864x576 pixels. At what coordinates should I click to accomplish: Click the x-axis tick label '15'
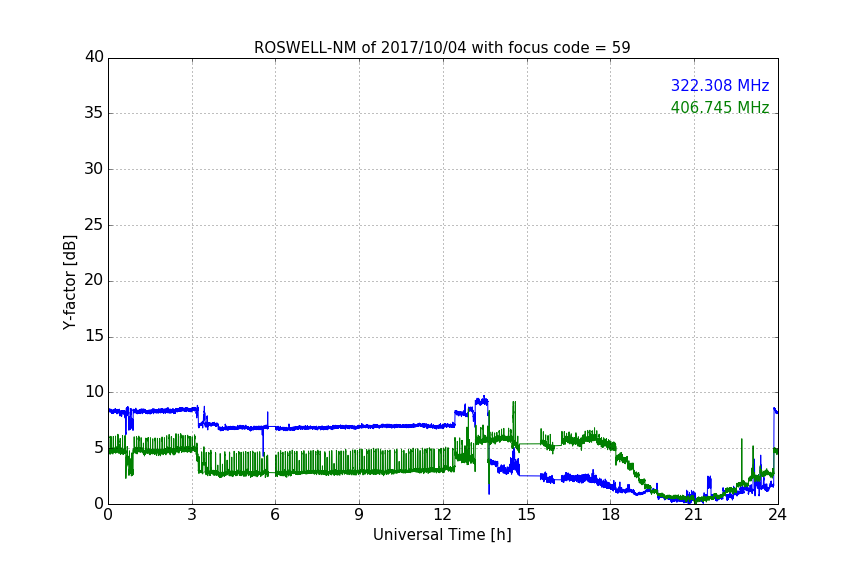(x=527, y=515)
